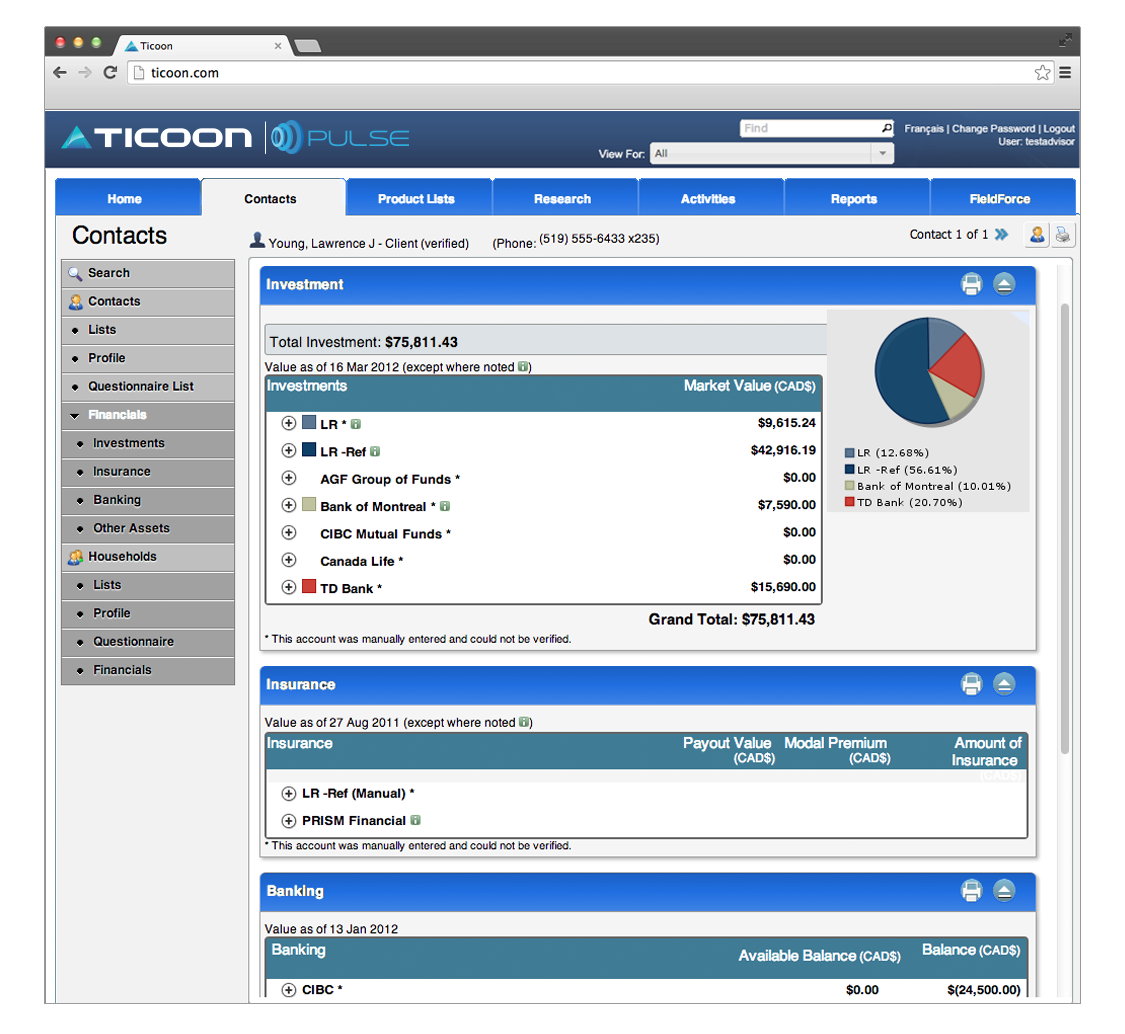Expand the LR * investment row

pyautogui.click(x=288, y=423)
